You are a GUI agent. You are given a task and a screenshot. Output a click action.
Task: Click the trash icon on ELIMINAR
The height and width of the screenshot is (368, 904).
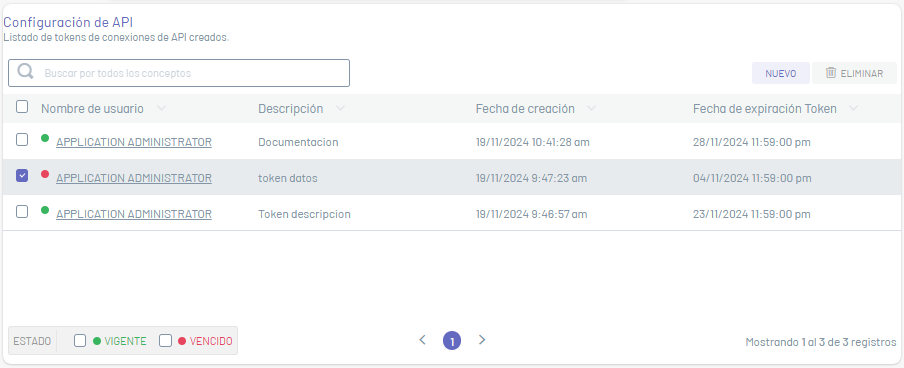[x=831, y=73]
